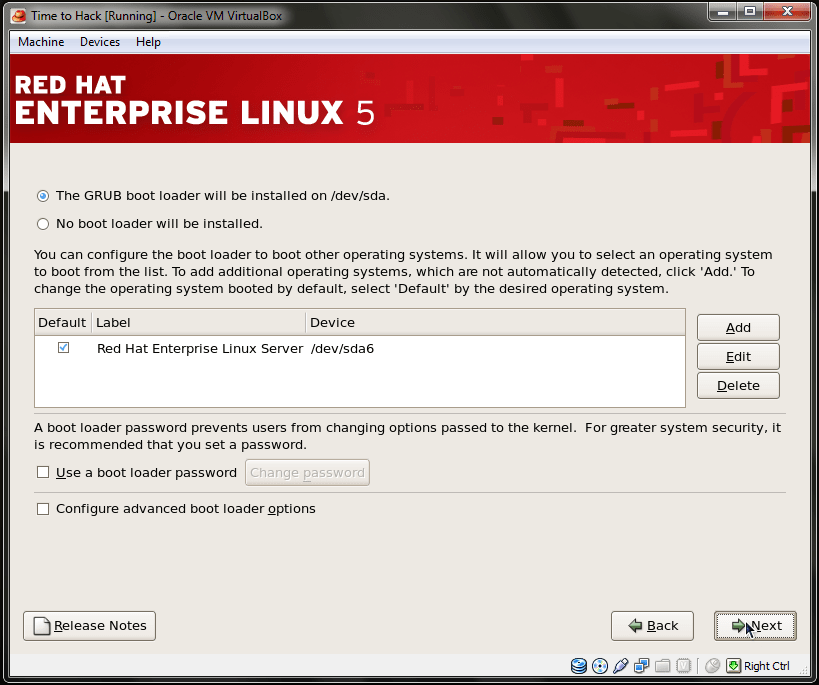Click the disabled Change password button
The image size is (819, 685).
click(x=307, y=472)
